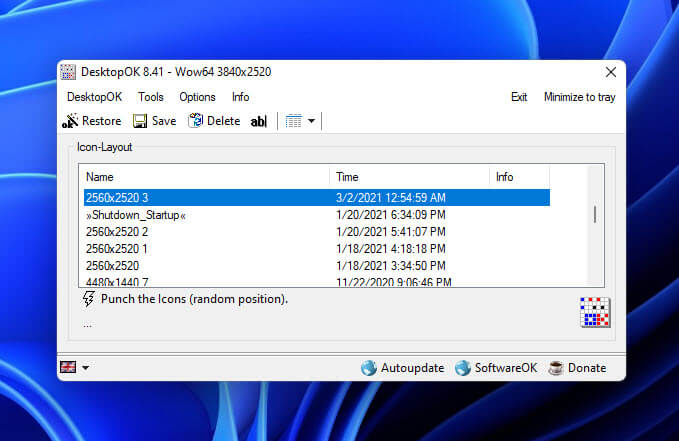Click the Info column header
The width and height of the screenshot is (679, 441).
click(x=520, y=177)
